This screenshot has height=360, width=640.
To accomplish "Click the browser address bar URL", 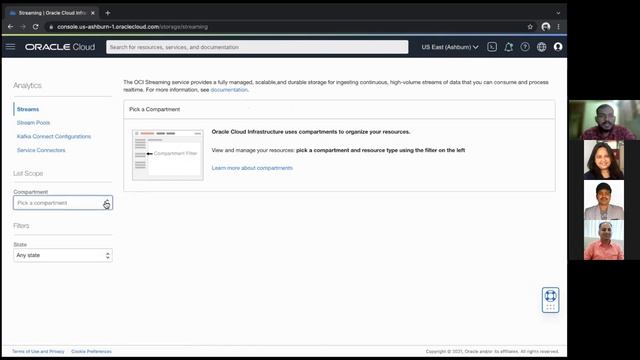I will click(x=132, y=27).
